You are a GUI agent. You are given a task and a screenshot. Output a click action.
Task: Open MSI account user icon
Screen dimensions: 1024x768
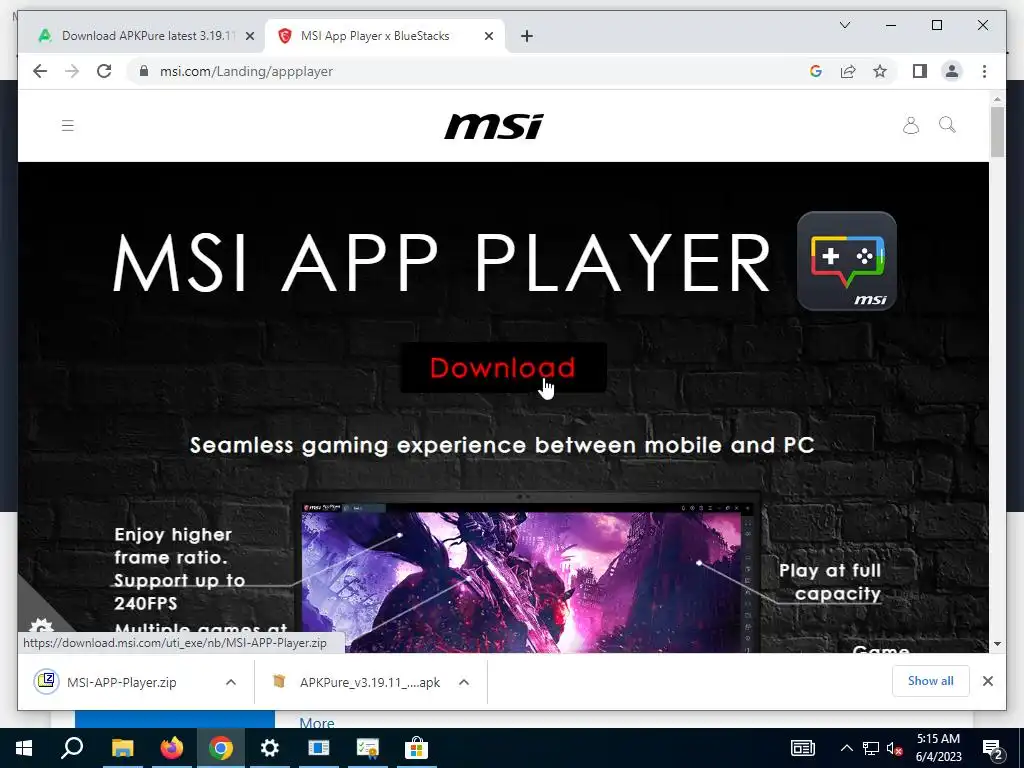(911, 125)
